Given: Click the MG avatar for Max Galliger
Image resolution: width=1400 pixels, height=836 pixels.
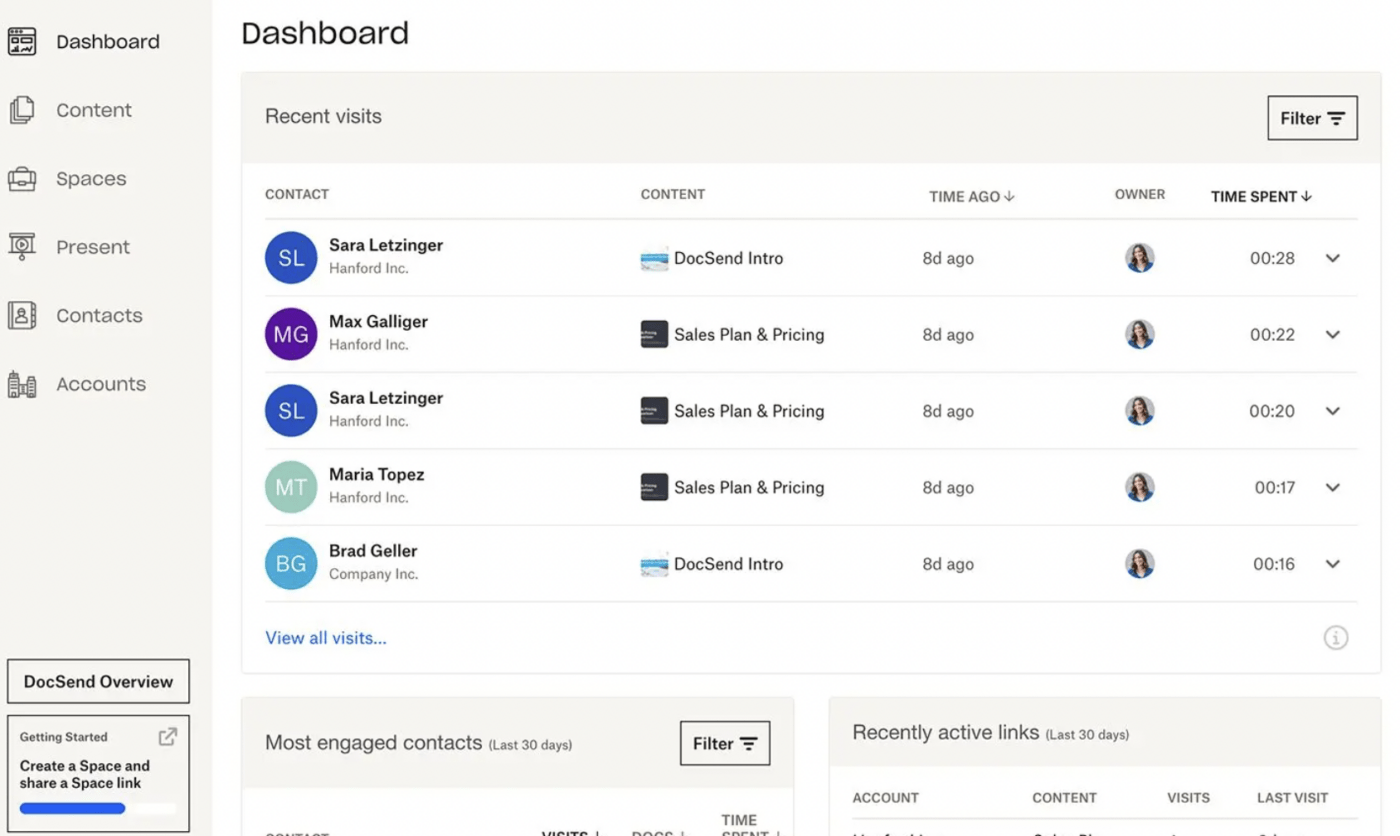Looking at the screenshot, I should coord(291,334).
